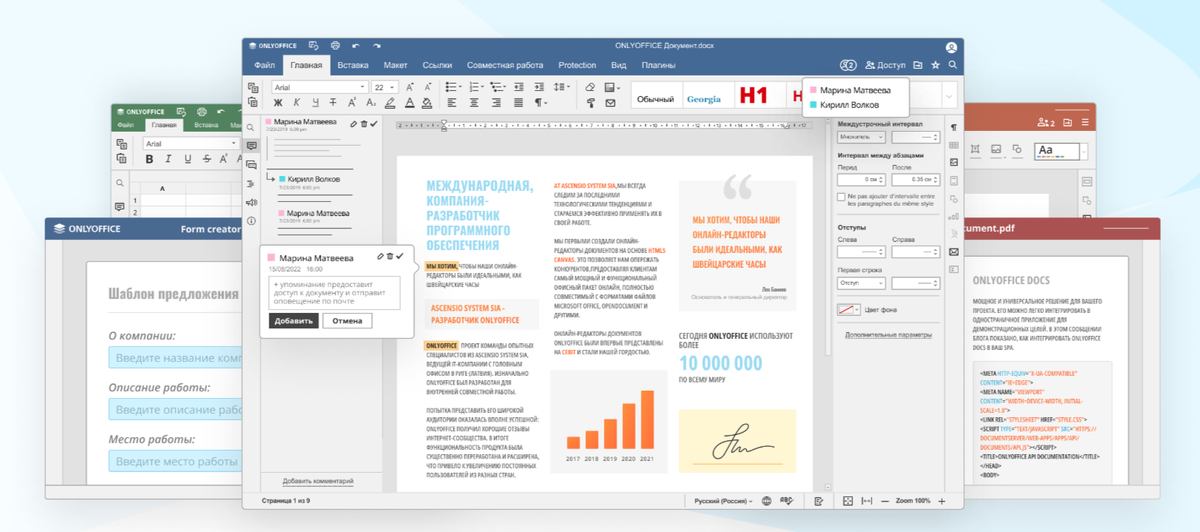
Task: Click the Отмена button in comment popup
Action: pyautogui.click(x=347, y=321)
